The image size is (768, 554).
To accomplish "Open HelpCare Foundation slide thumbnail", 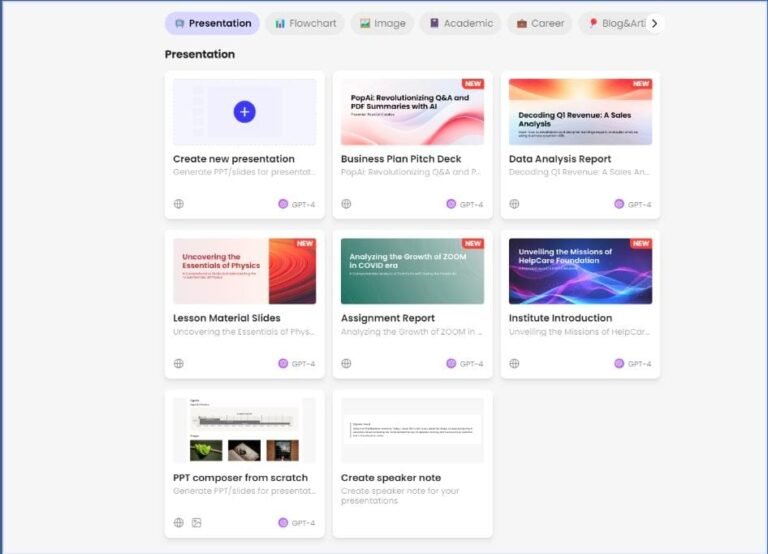I will (x=580, y=271).
